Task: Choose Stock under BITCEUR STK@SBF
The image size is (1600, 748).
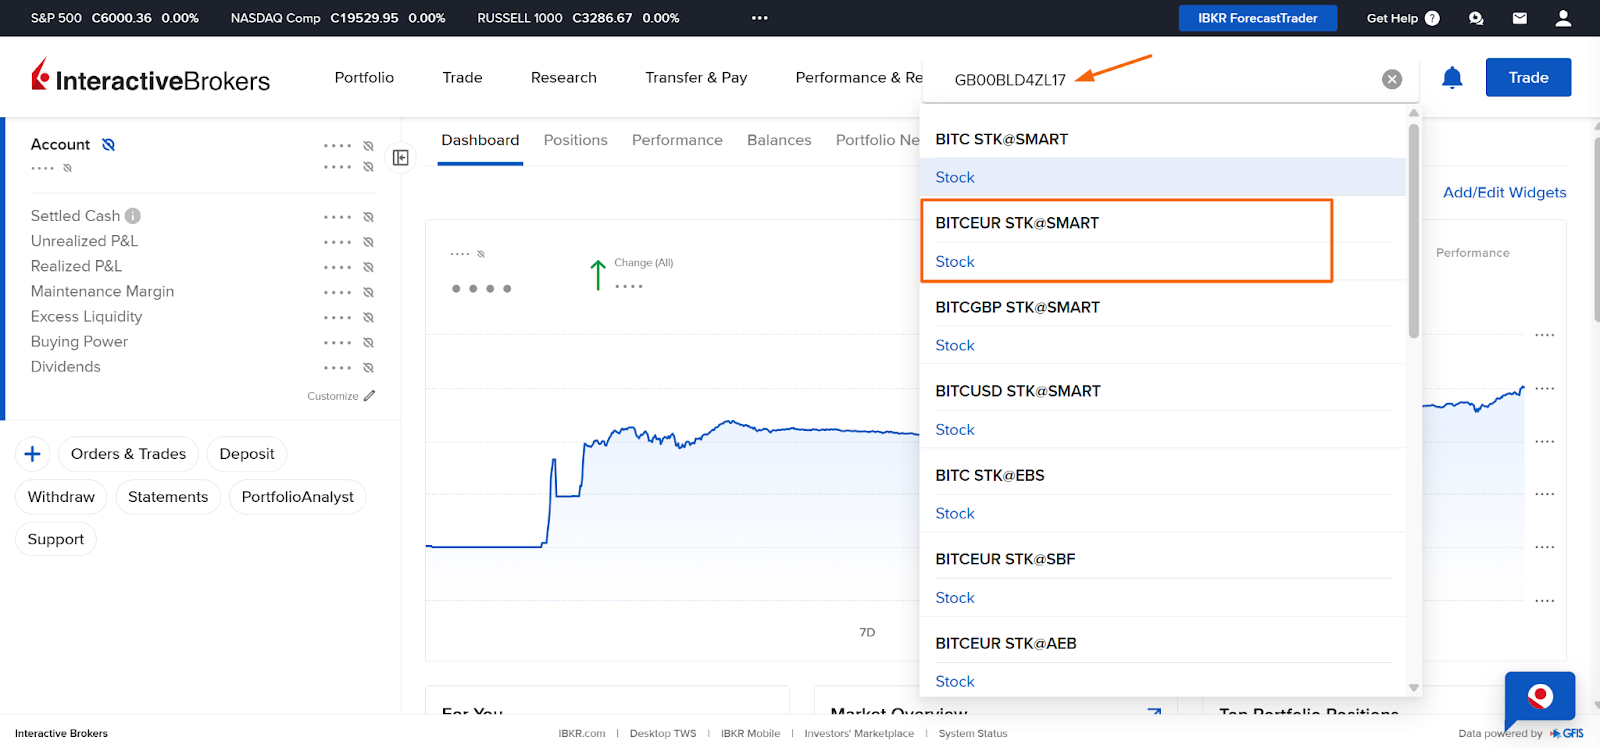Action: tap(955, 598)
